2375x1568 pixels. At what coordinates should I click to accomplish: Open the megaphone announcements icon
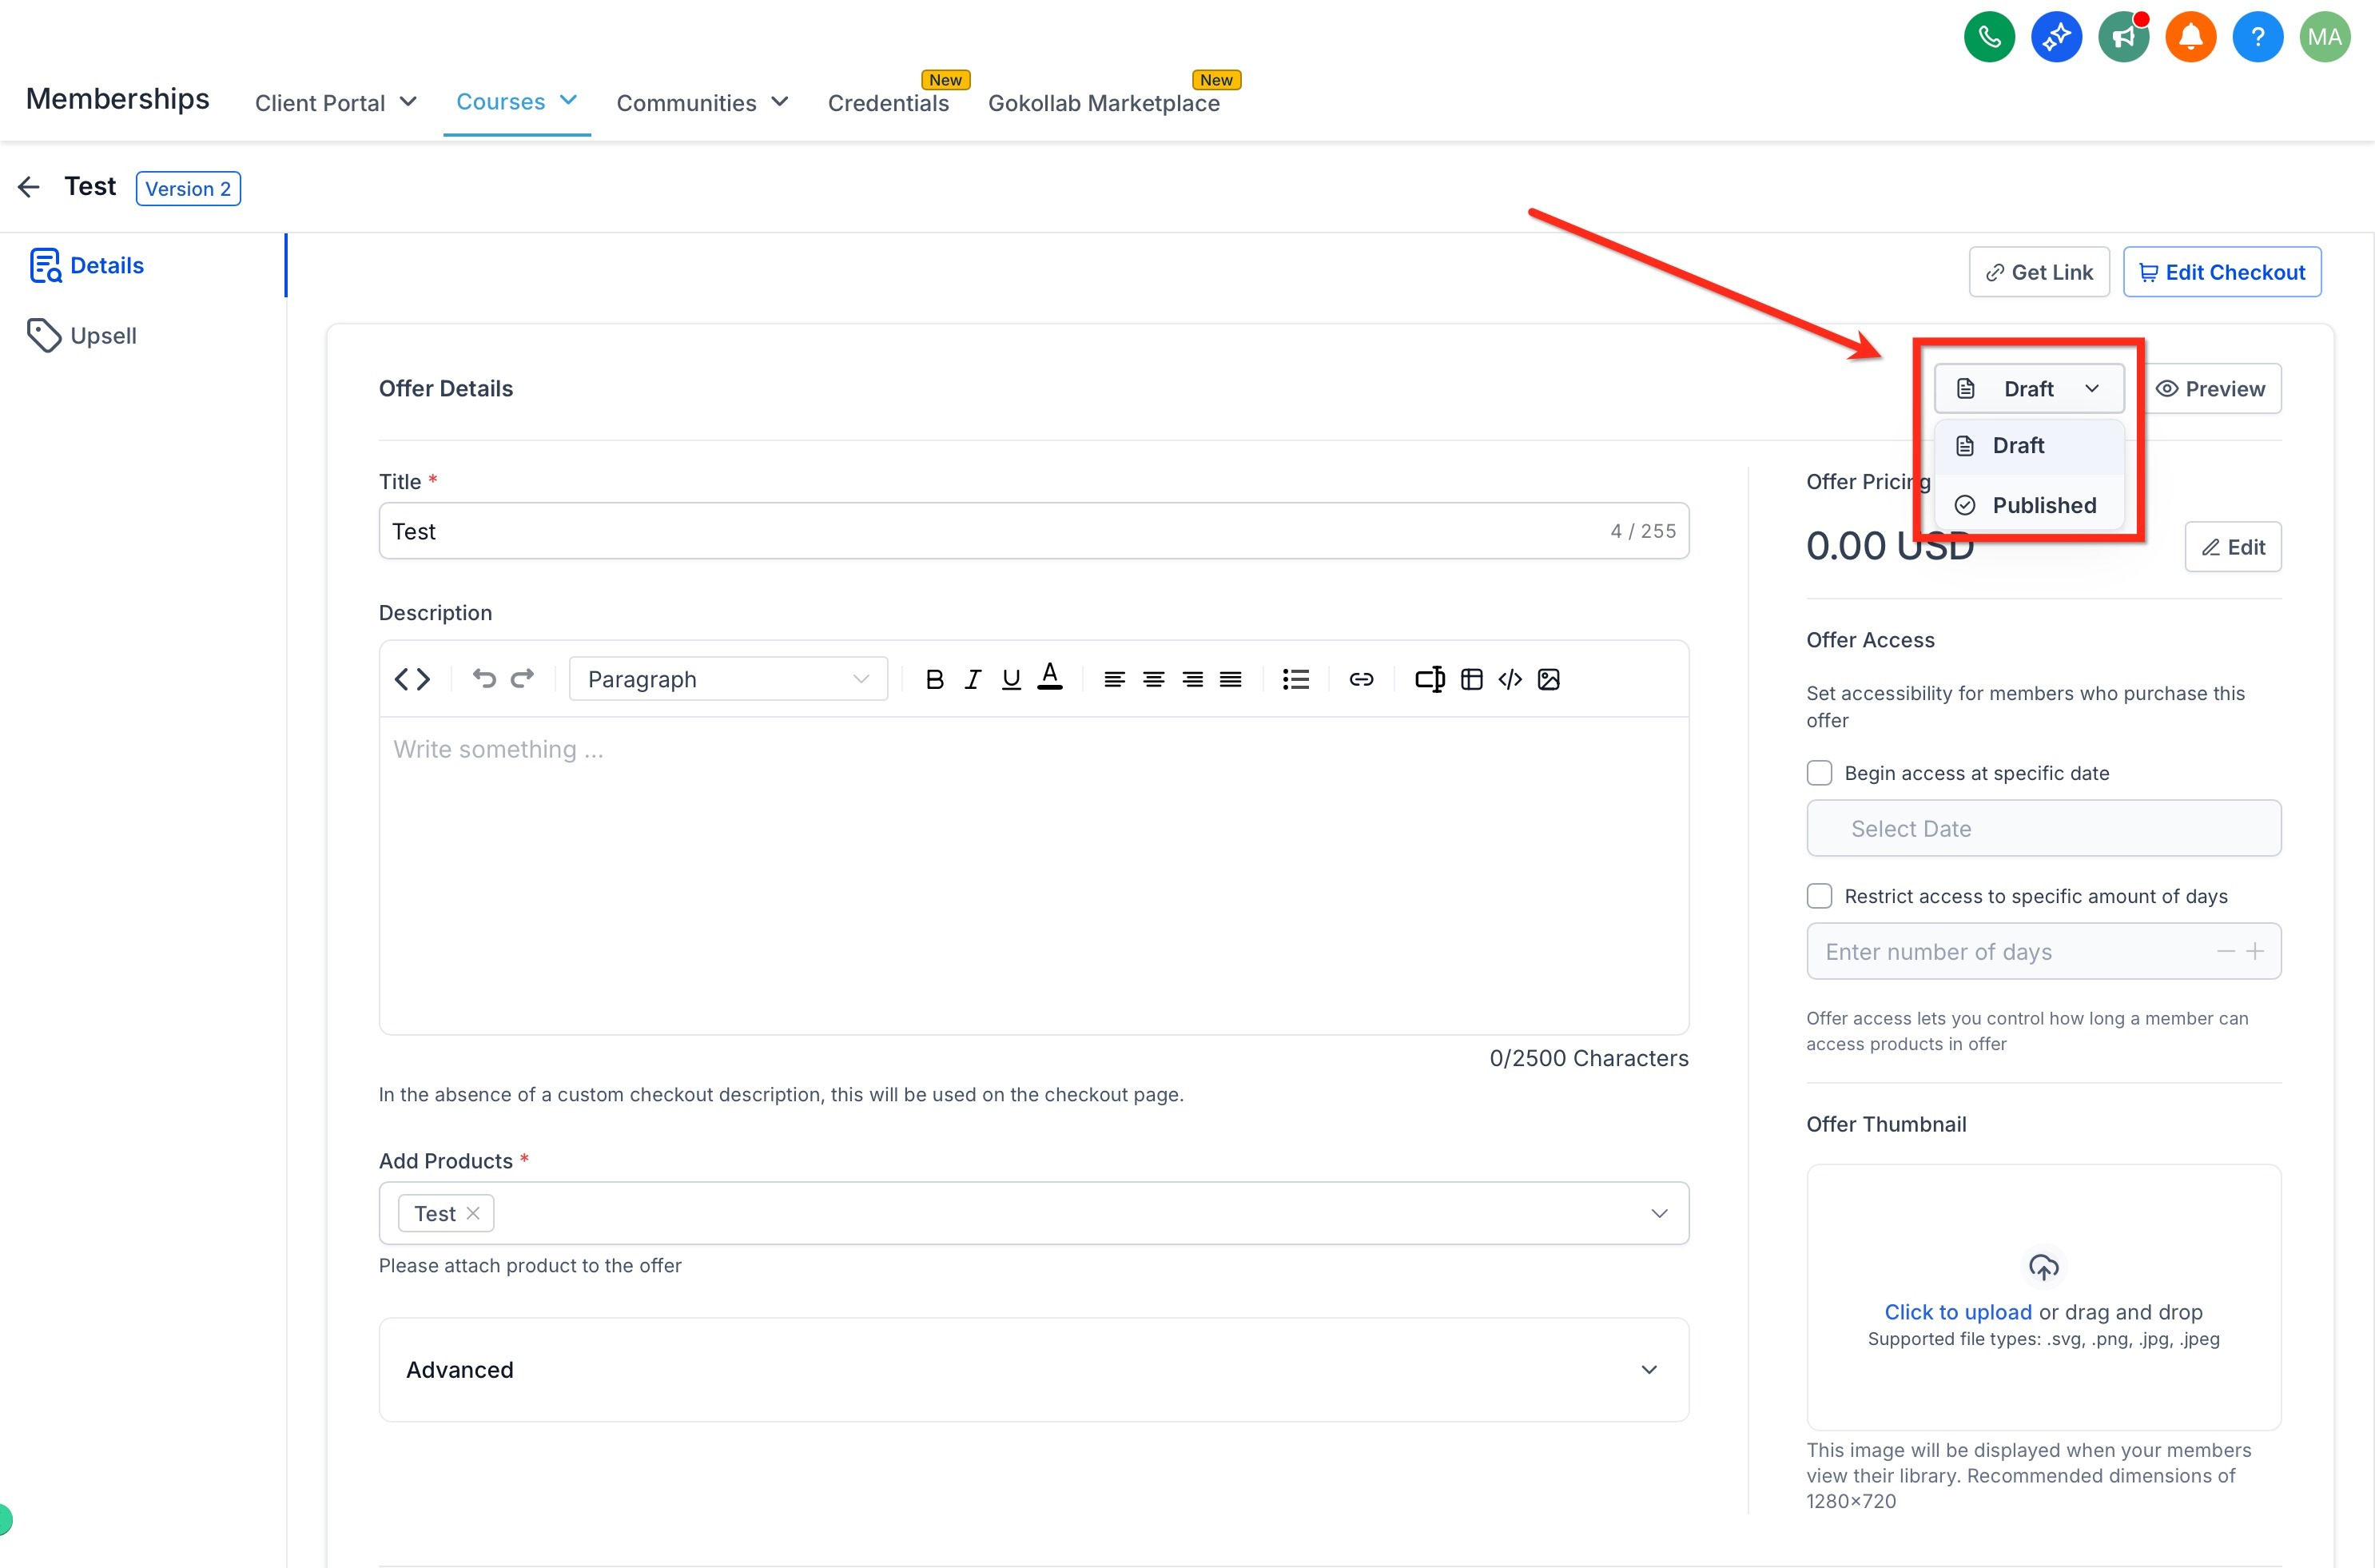click(x=2123, y=37)
